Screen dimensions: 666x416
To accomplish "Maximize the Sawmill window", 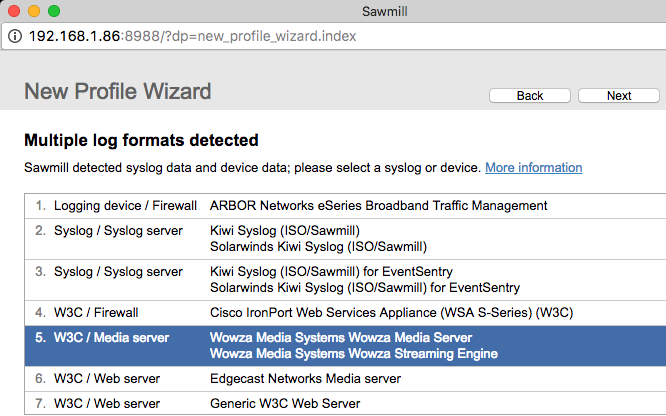I will 54,11.
